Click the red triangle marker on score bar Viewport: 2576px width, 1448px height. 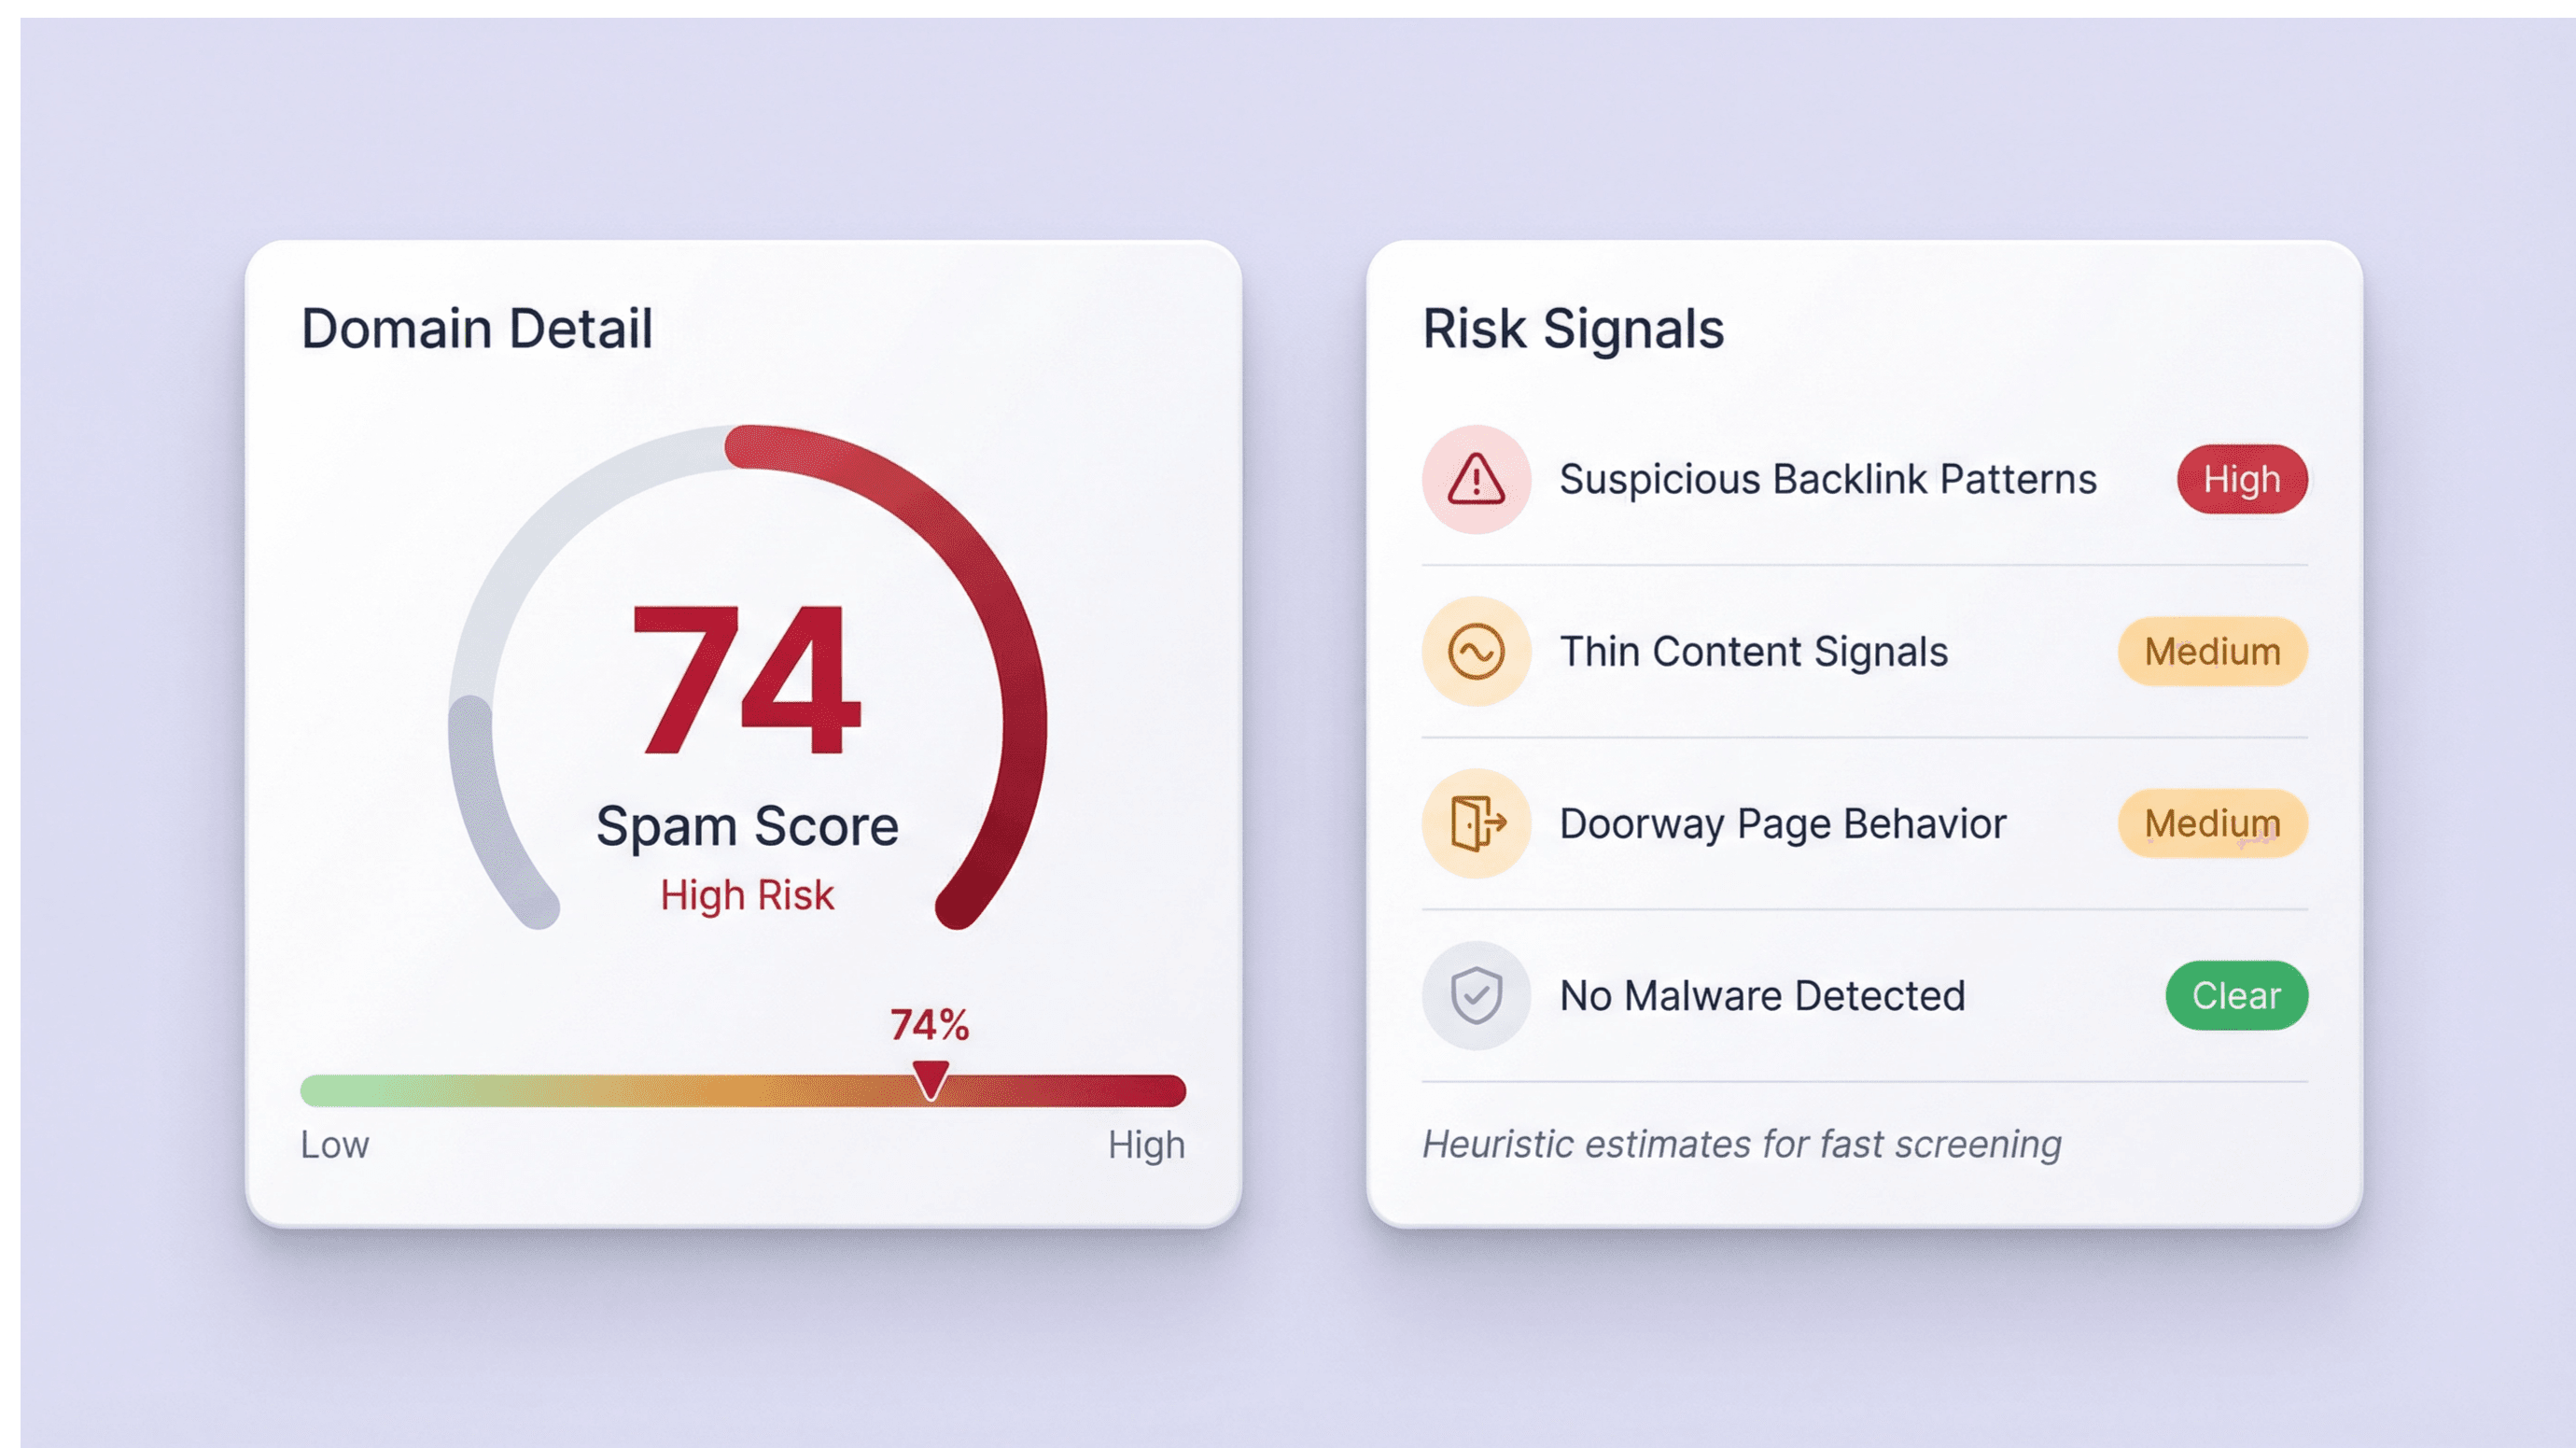[931, 1080]
